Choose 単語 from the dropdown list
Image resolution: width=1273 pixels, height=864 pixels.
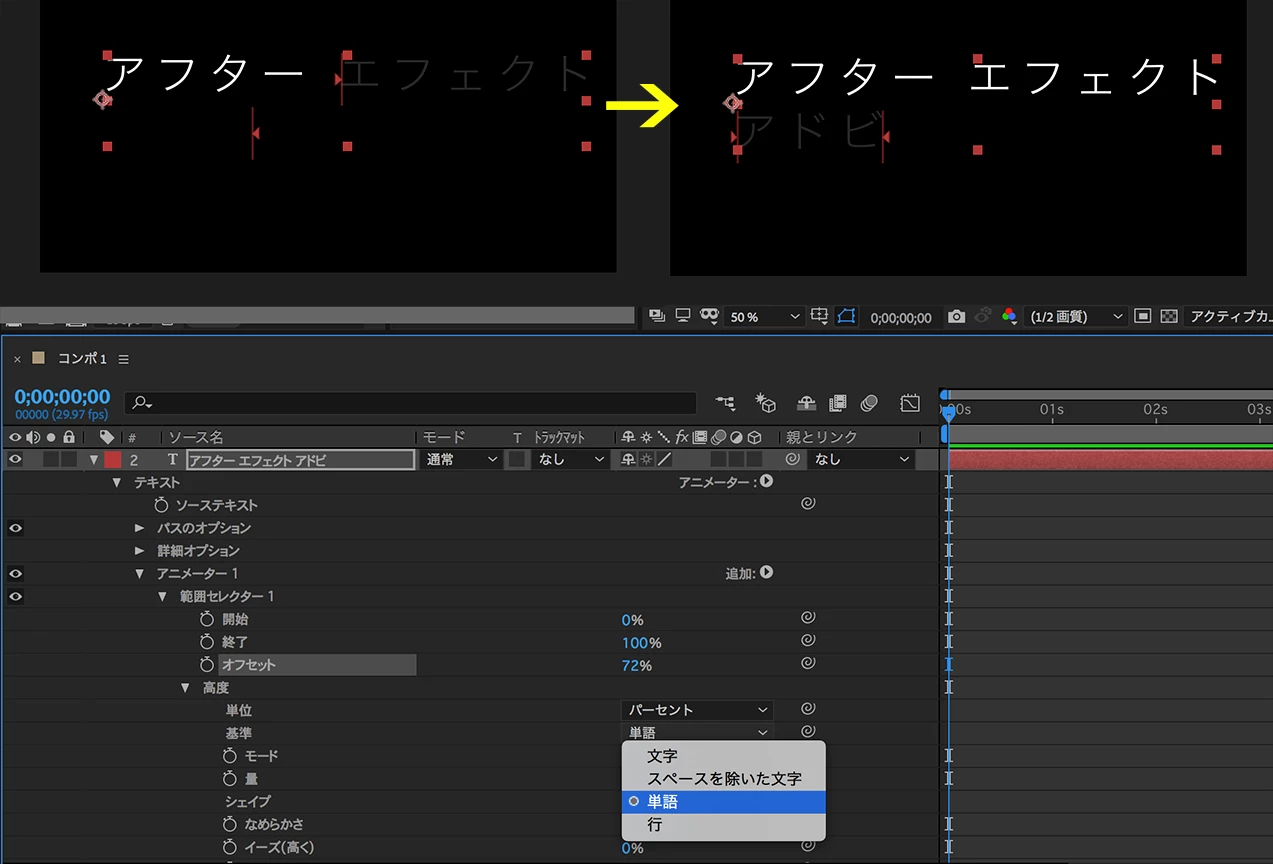point(723,802)
